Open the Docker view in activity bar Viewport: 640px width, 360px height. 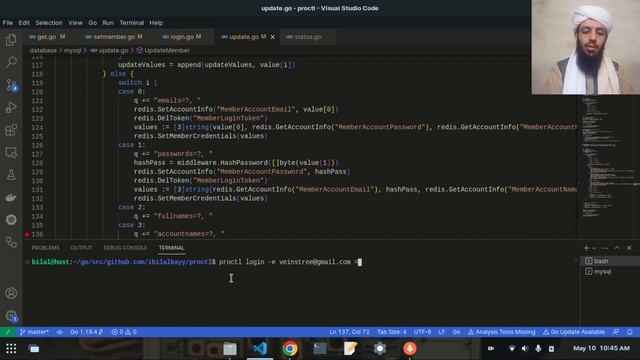tap(11, 197)
